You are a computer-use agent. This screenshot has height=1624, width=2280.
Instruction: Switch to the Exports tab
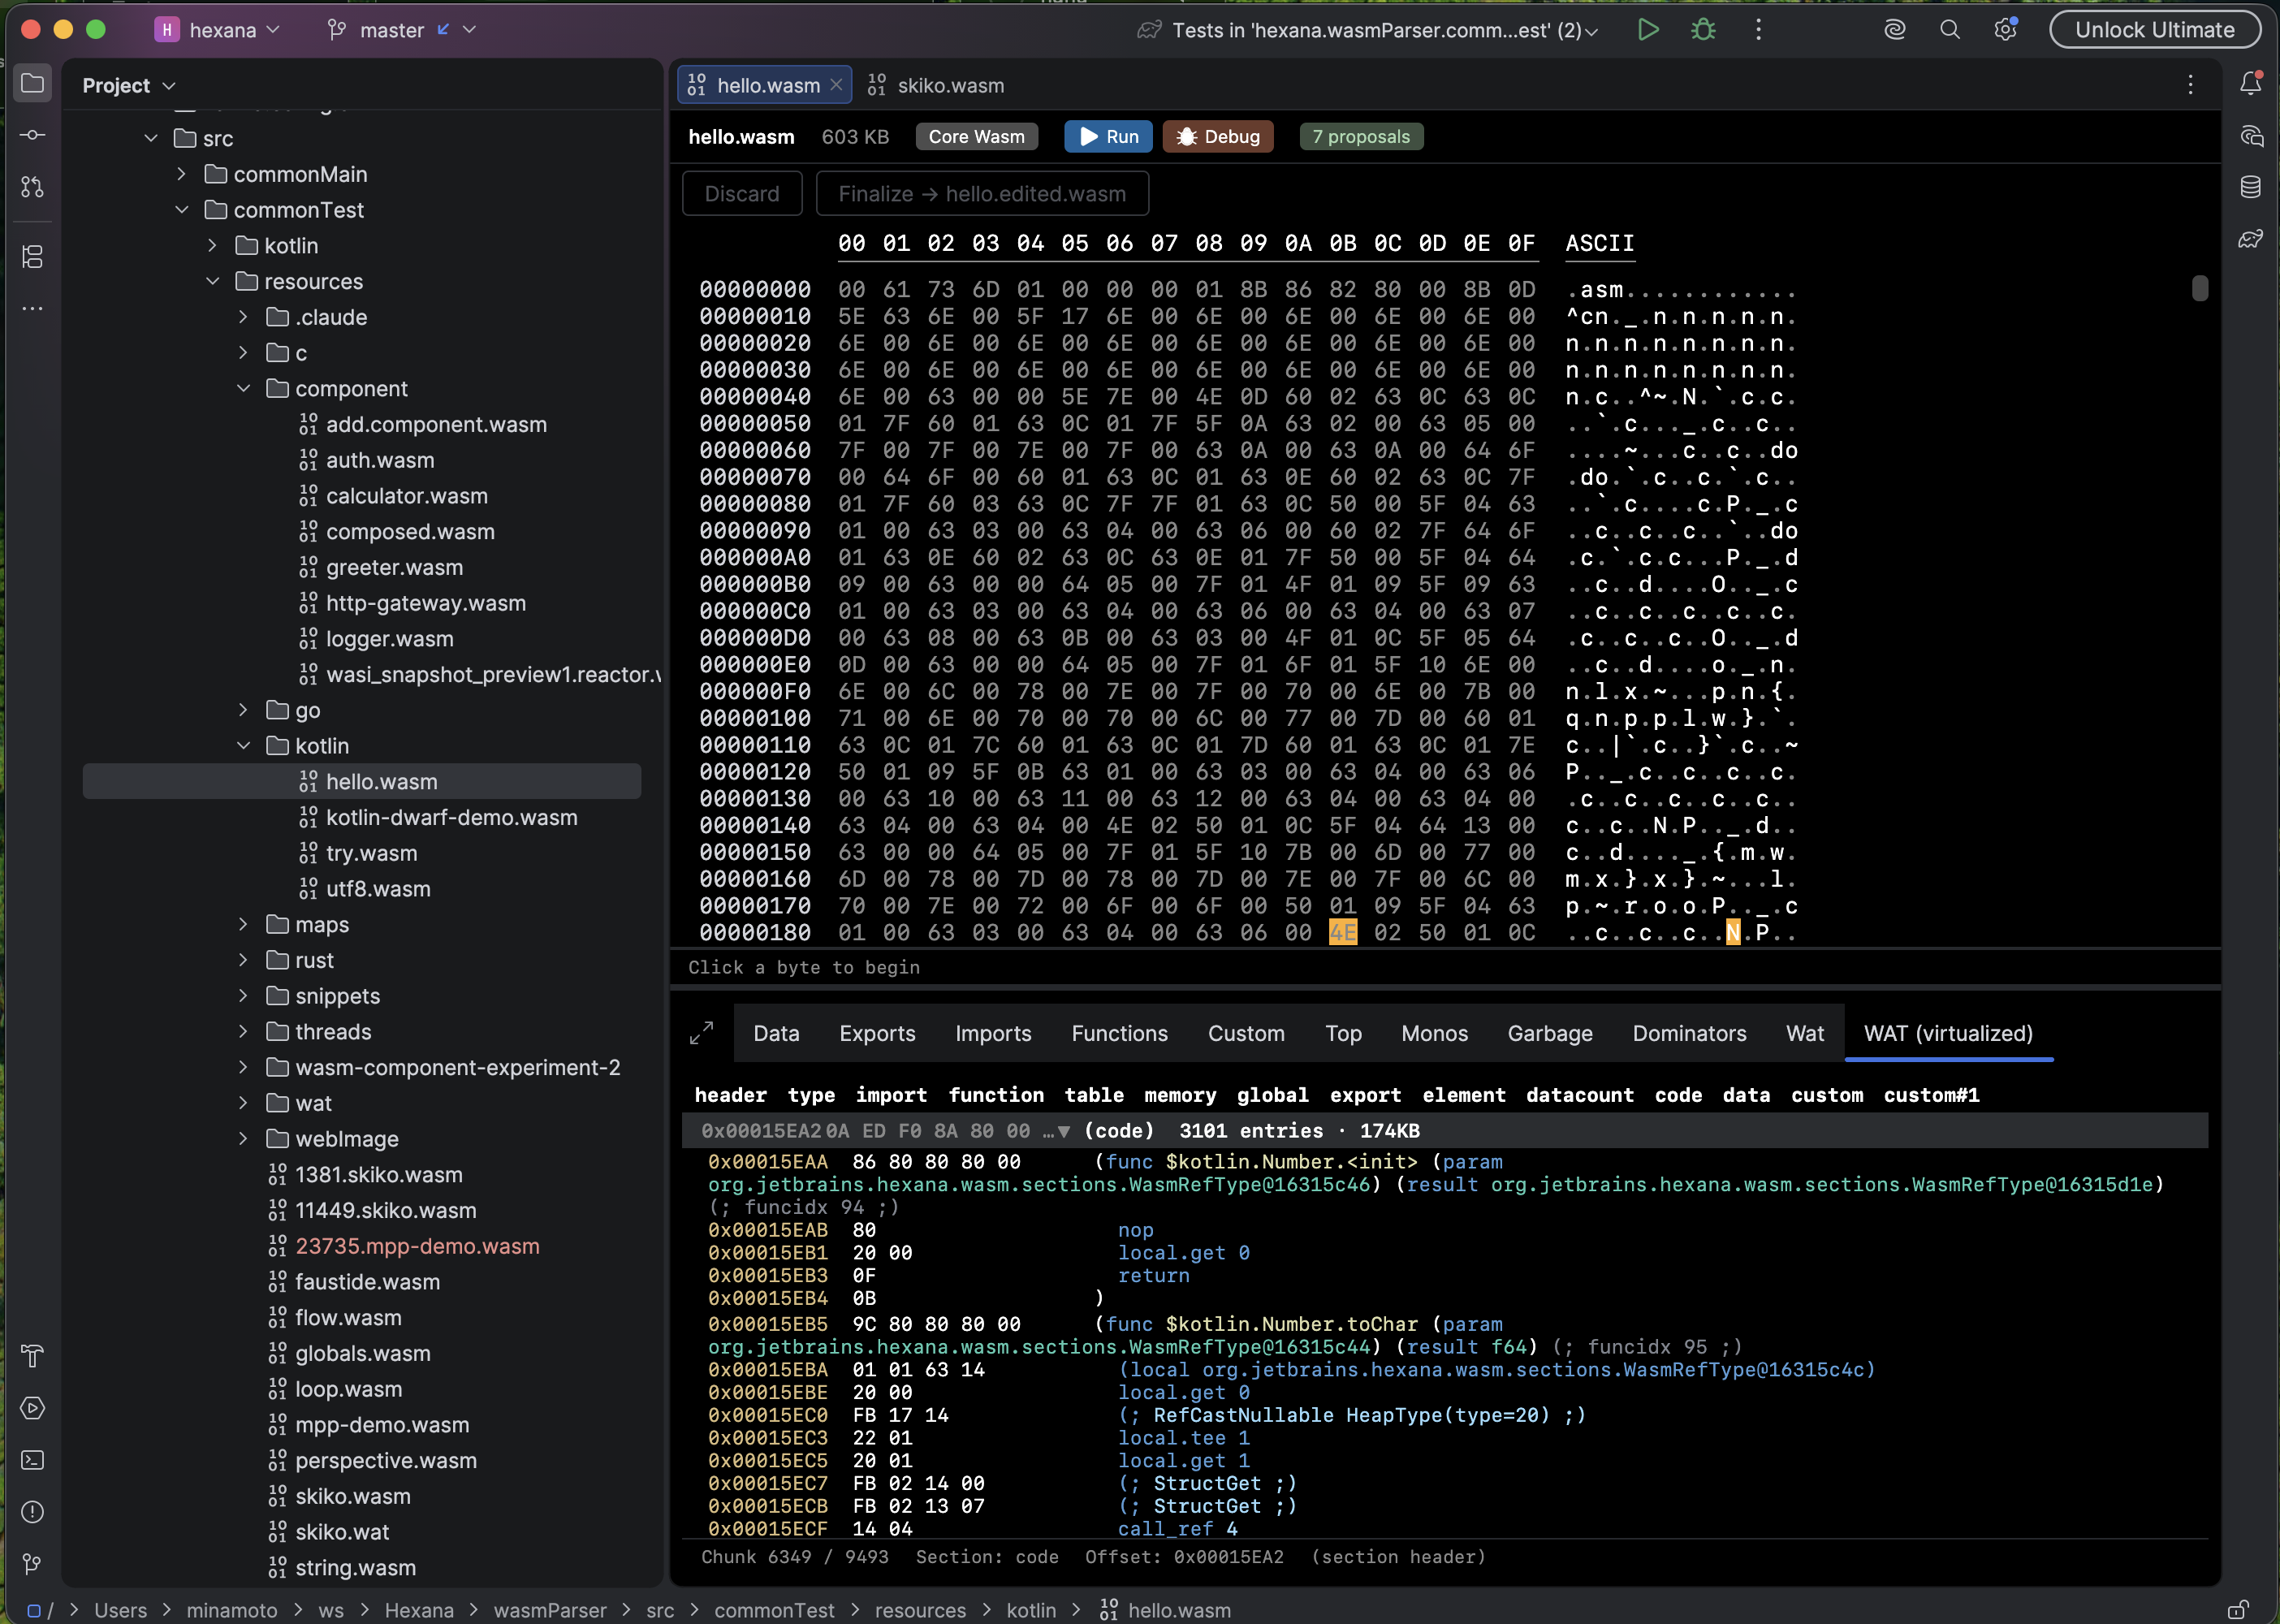(877, 1033)
